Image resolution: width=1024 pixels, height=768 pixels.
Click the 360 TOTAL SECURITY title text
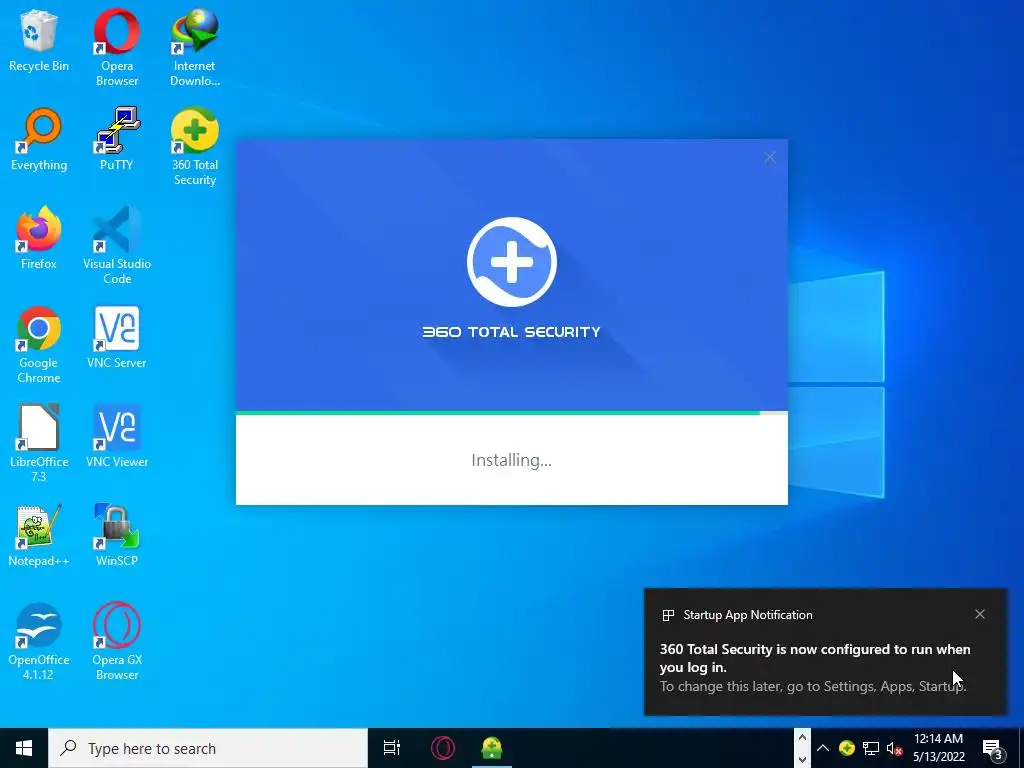[x=511, y=332]
